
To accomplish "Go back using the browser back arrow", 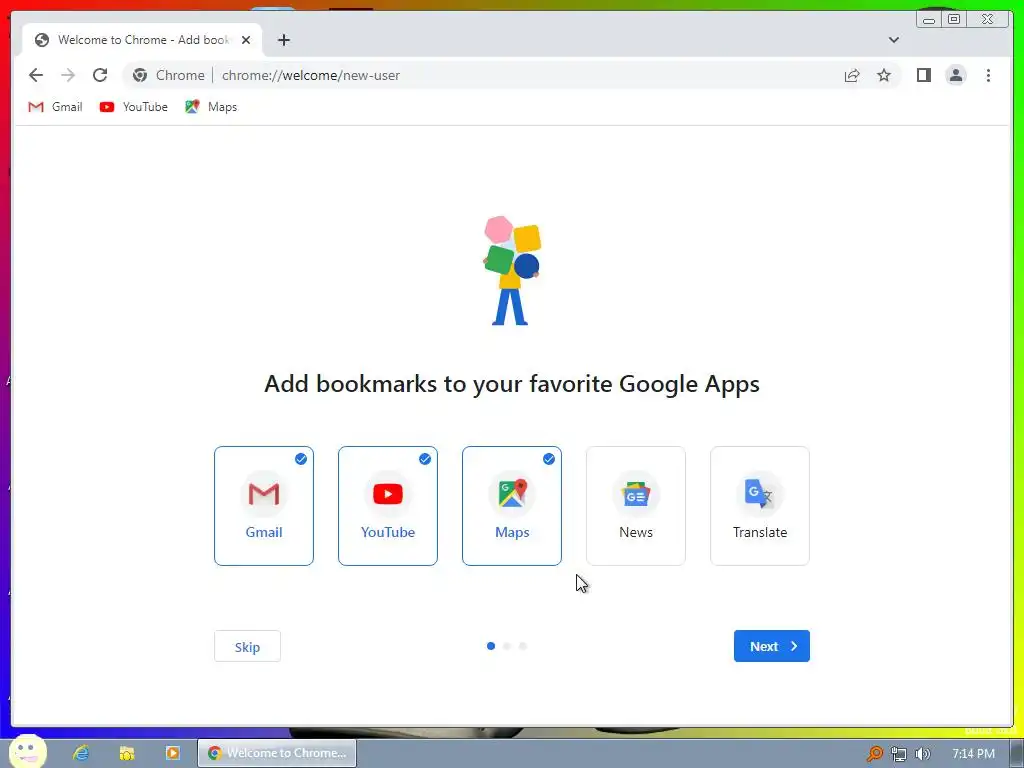I will [36, 75].
